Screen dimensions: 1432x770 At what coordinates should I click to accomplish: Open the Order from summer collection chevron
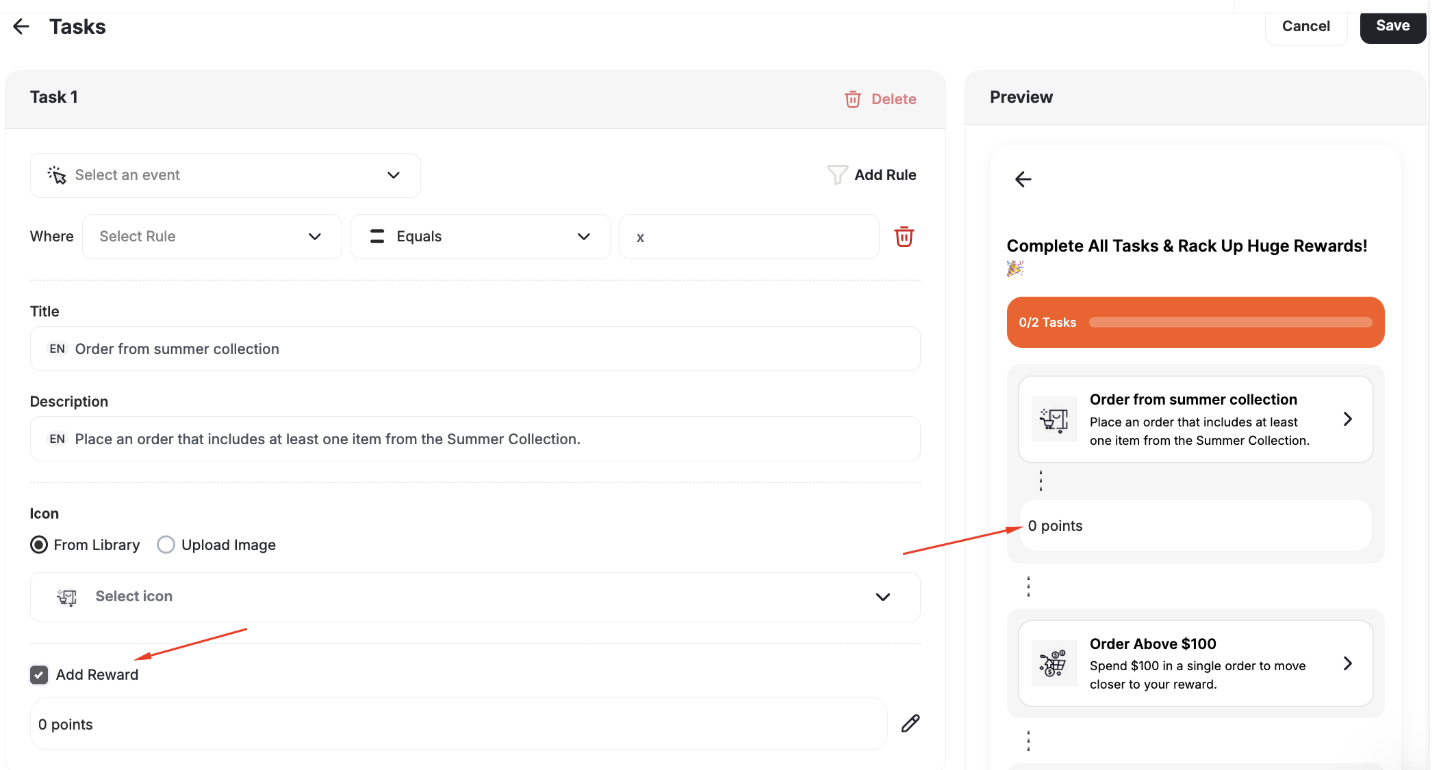pos(1348,419)
